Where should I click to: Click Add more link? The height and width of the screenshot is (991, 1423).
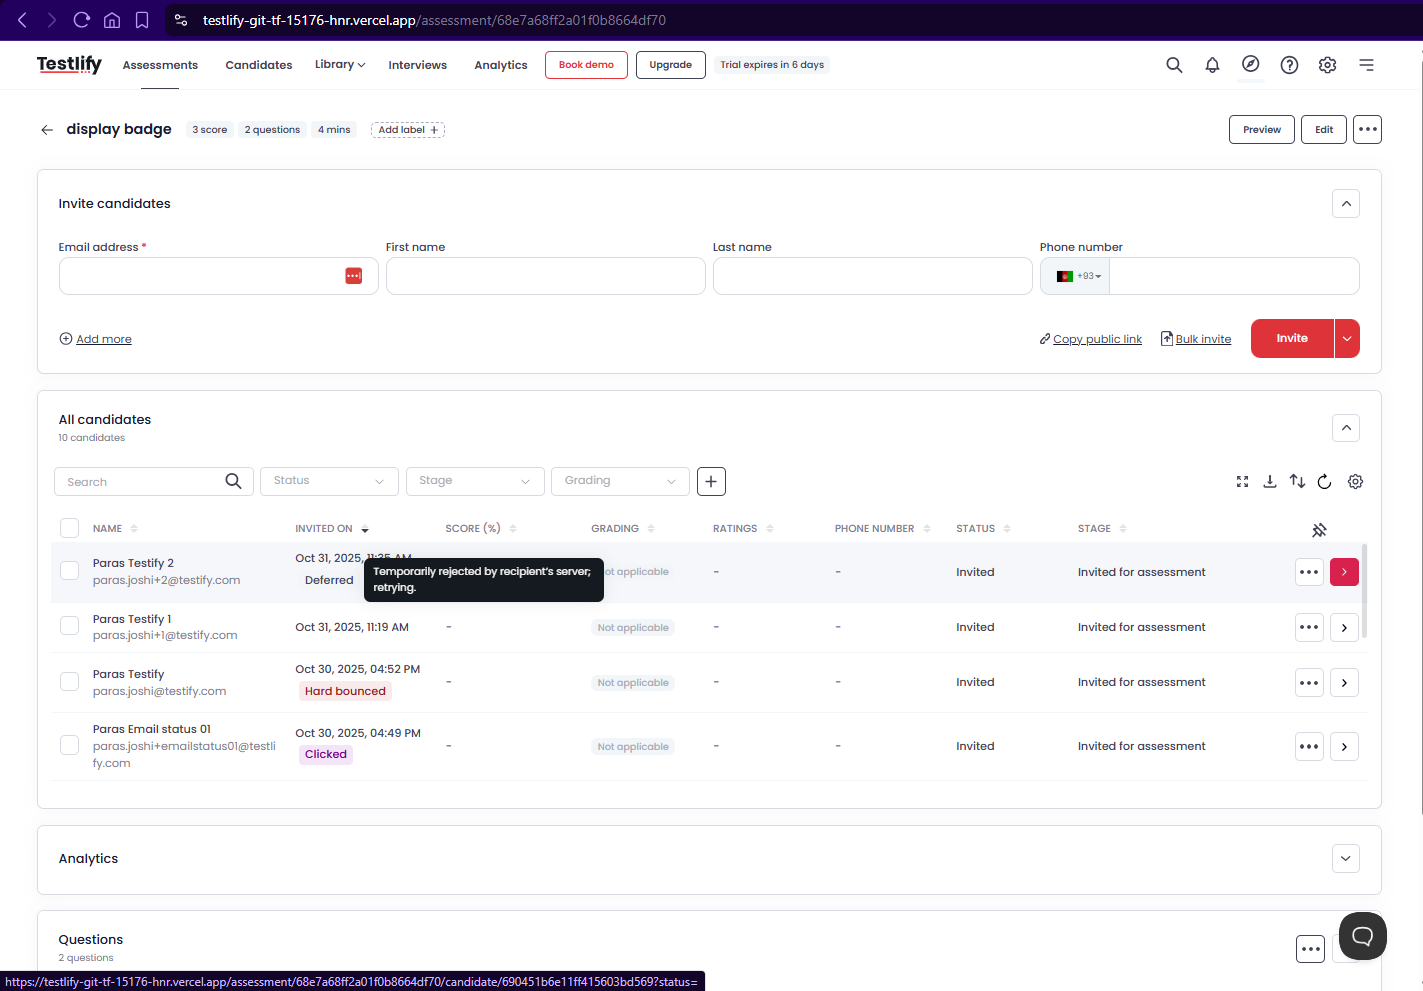(x=95, y=339)
